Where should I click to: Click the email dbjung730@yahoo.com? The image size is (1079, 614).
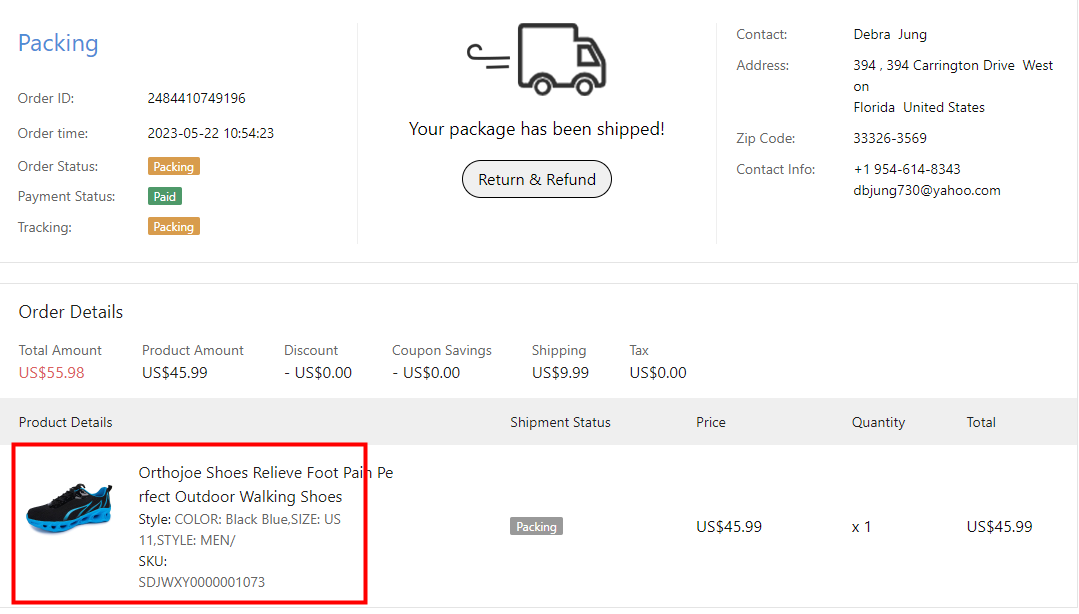coord(927,190)
